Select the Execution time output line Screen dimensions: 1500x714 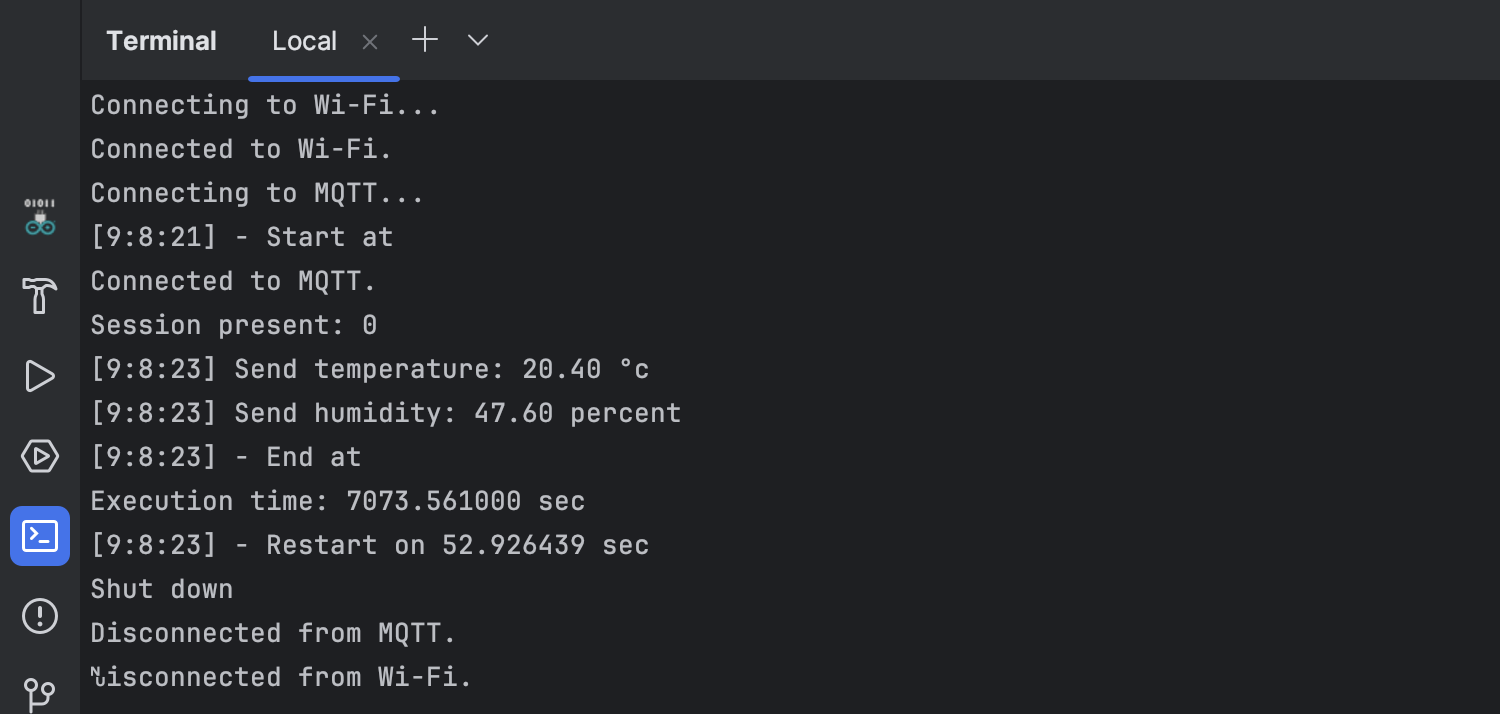click(x=337, y=501)
